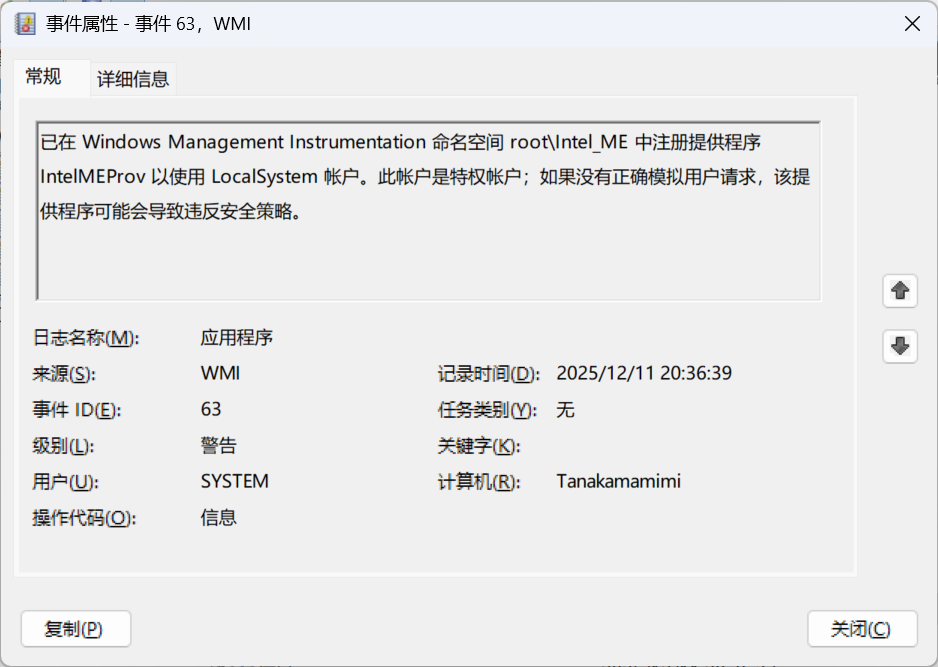Click the 用户(U) label
The image size is (938, 667).
click(x=65, y=482)
